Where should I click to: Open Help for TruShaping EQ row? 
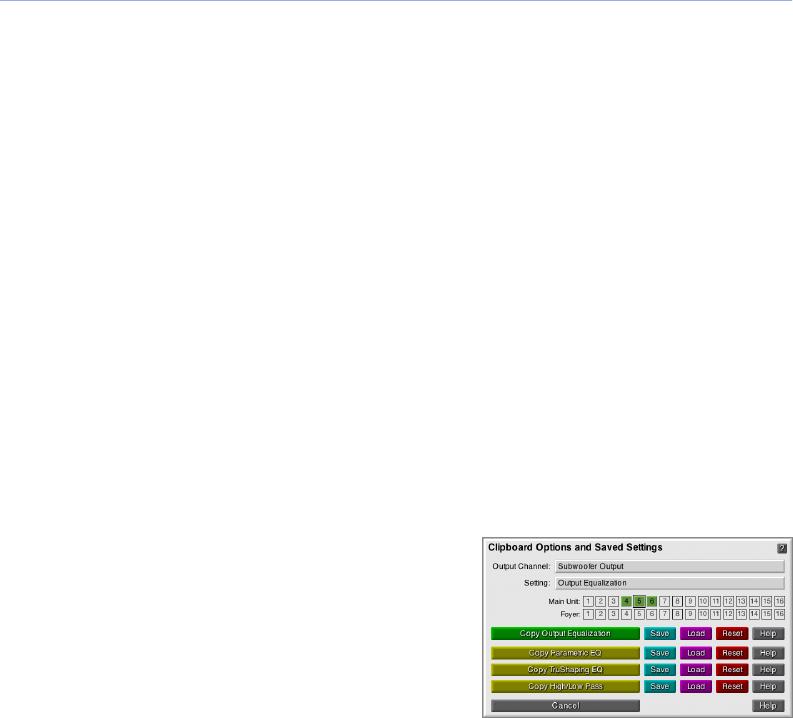pos(768,670)
